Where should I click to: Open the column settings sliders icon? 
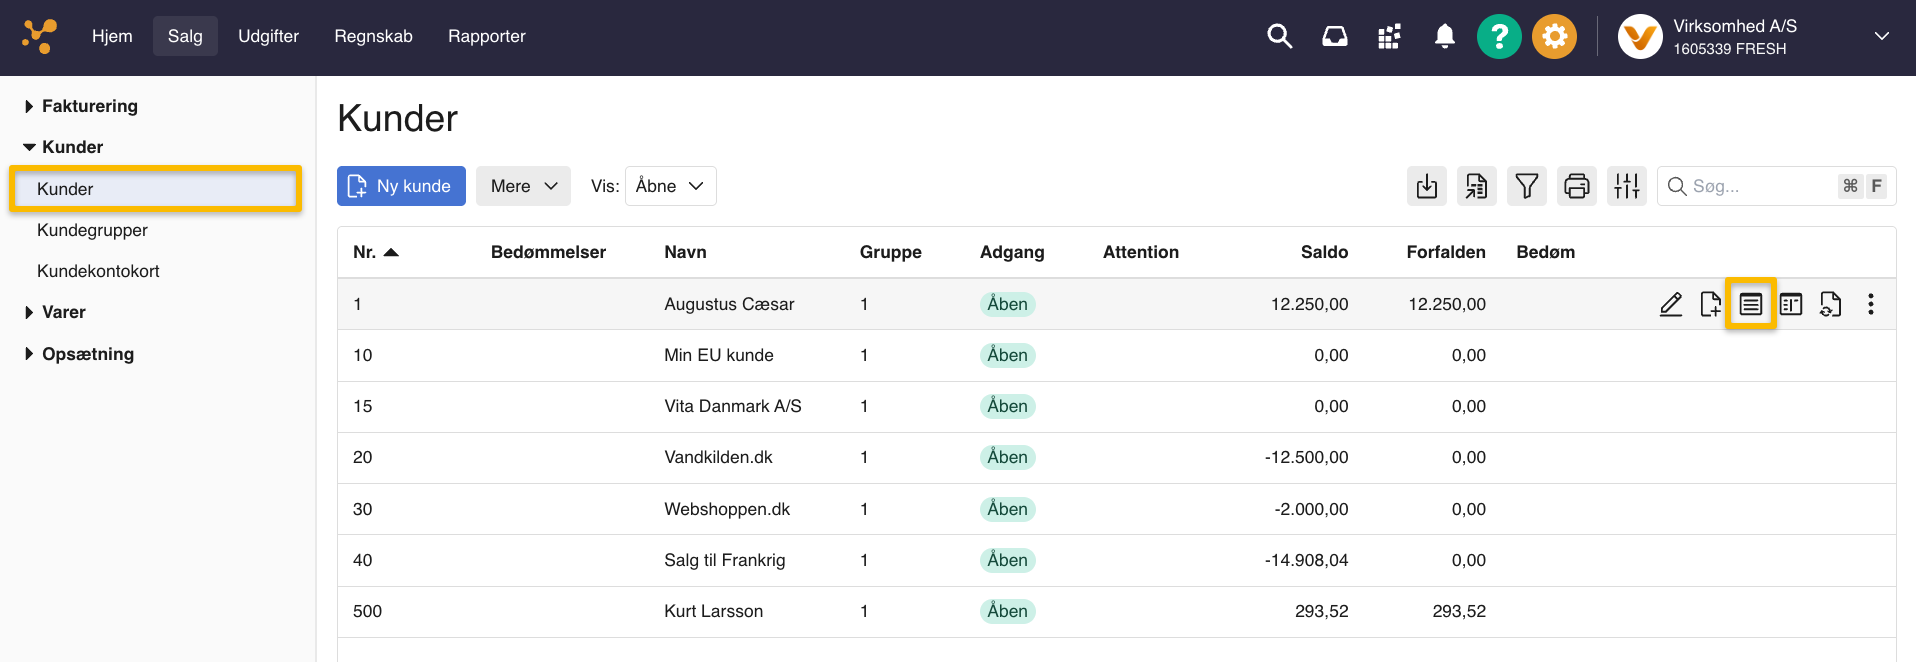tap(1626, 186)
